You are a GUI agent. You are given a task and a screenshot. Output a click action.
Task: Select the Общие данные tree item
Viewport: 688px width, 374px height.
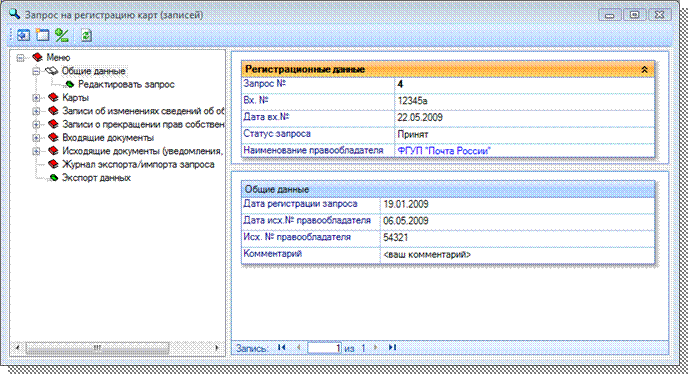93,71
